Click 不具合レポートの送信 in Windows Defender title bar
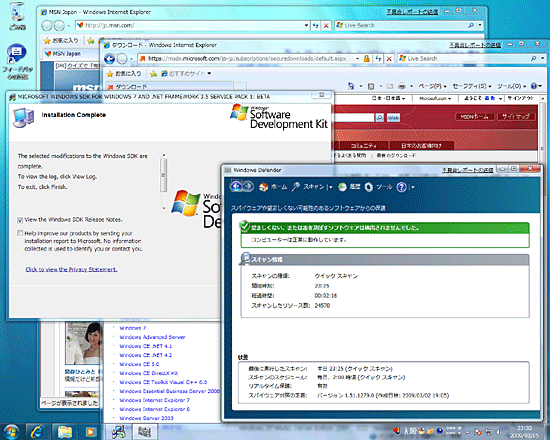550x440 pixels. point(467,170)
